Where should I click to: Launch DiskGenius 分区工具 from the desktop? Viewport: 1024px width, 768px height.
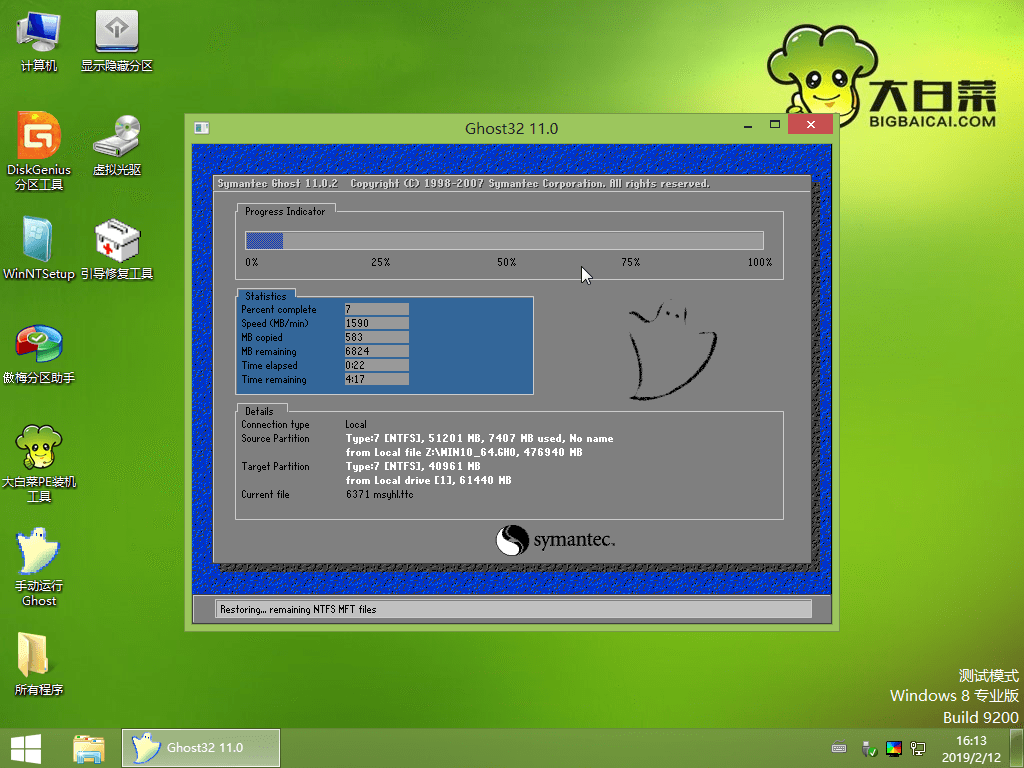tap(39, 151)
